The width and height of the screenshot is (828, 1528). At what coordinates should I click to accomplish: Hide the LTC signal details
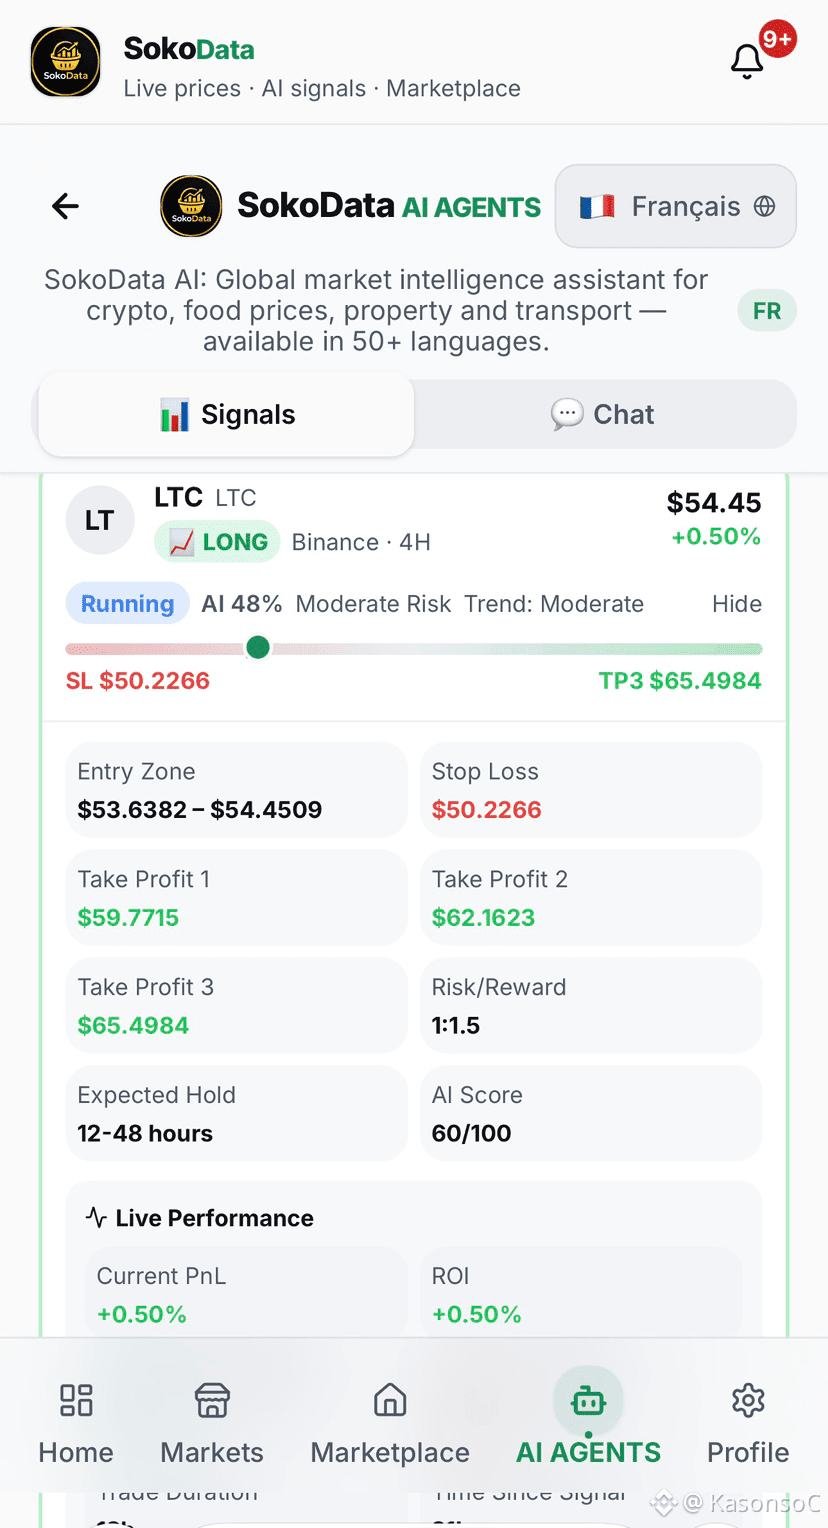[x=737, y=604]
